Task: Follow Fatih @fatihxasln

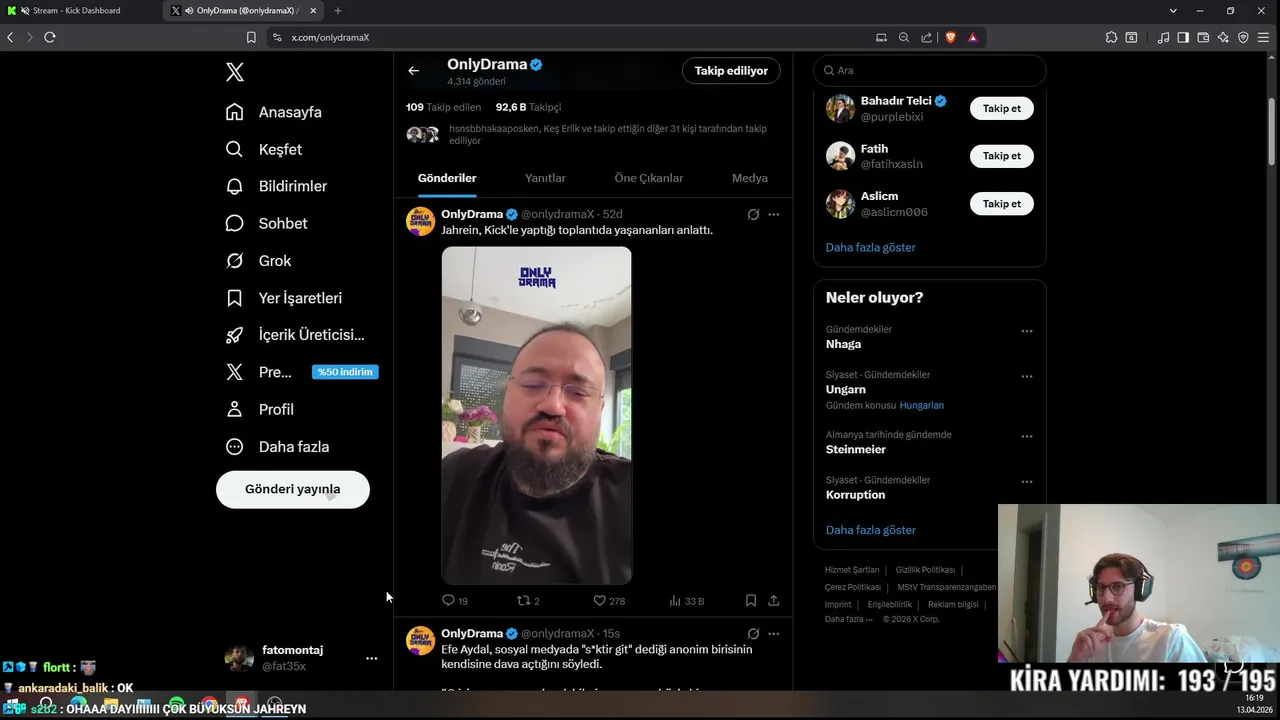Action: pyautogui.click(x=1002, y=156)
